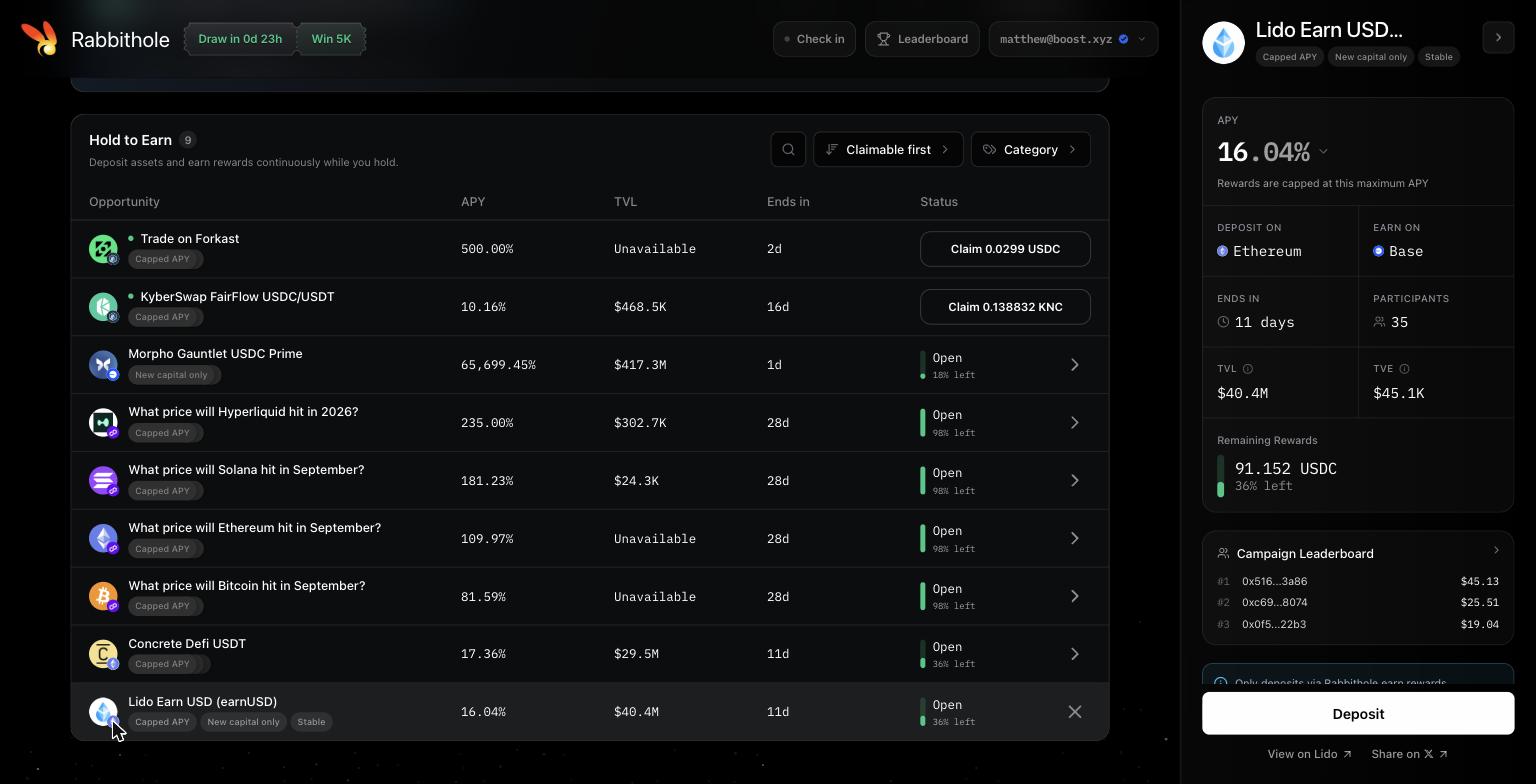
Task: Click the participants icon beside 35
Action: click(x=1379, y=322)
